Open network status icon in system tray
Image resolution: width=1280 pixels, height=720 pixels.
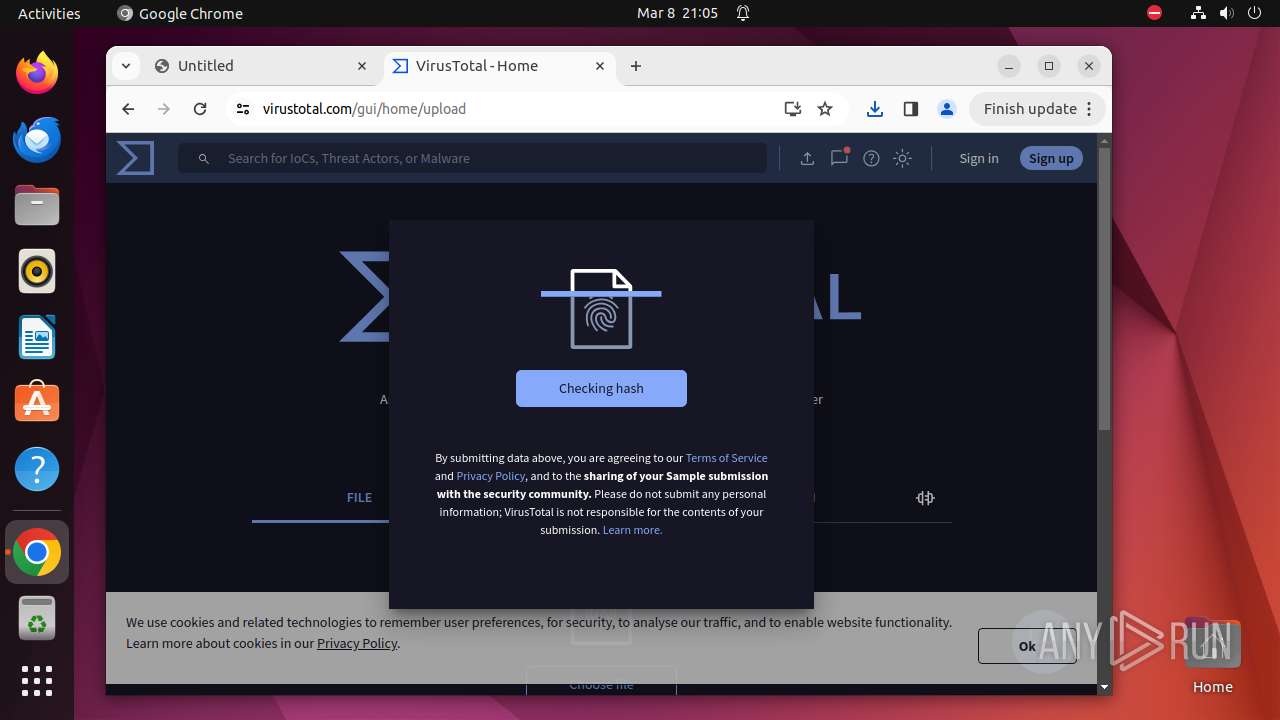[x=1198, y=13]
